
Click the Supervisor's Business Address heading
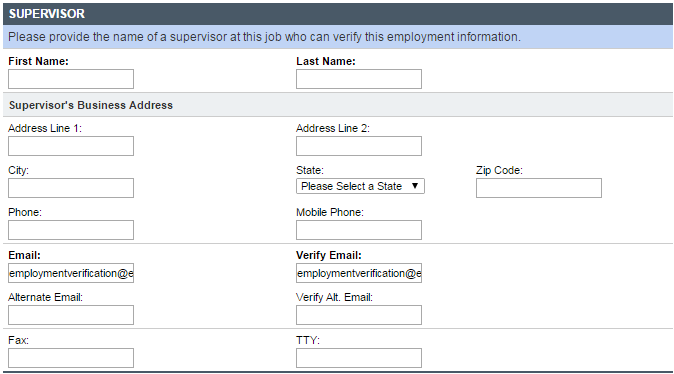point(91,105)
